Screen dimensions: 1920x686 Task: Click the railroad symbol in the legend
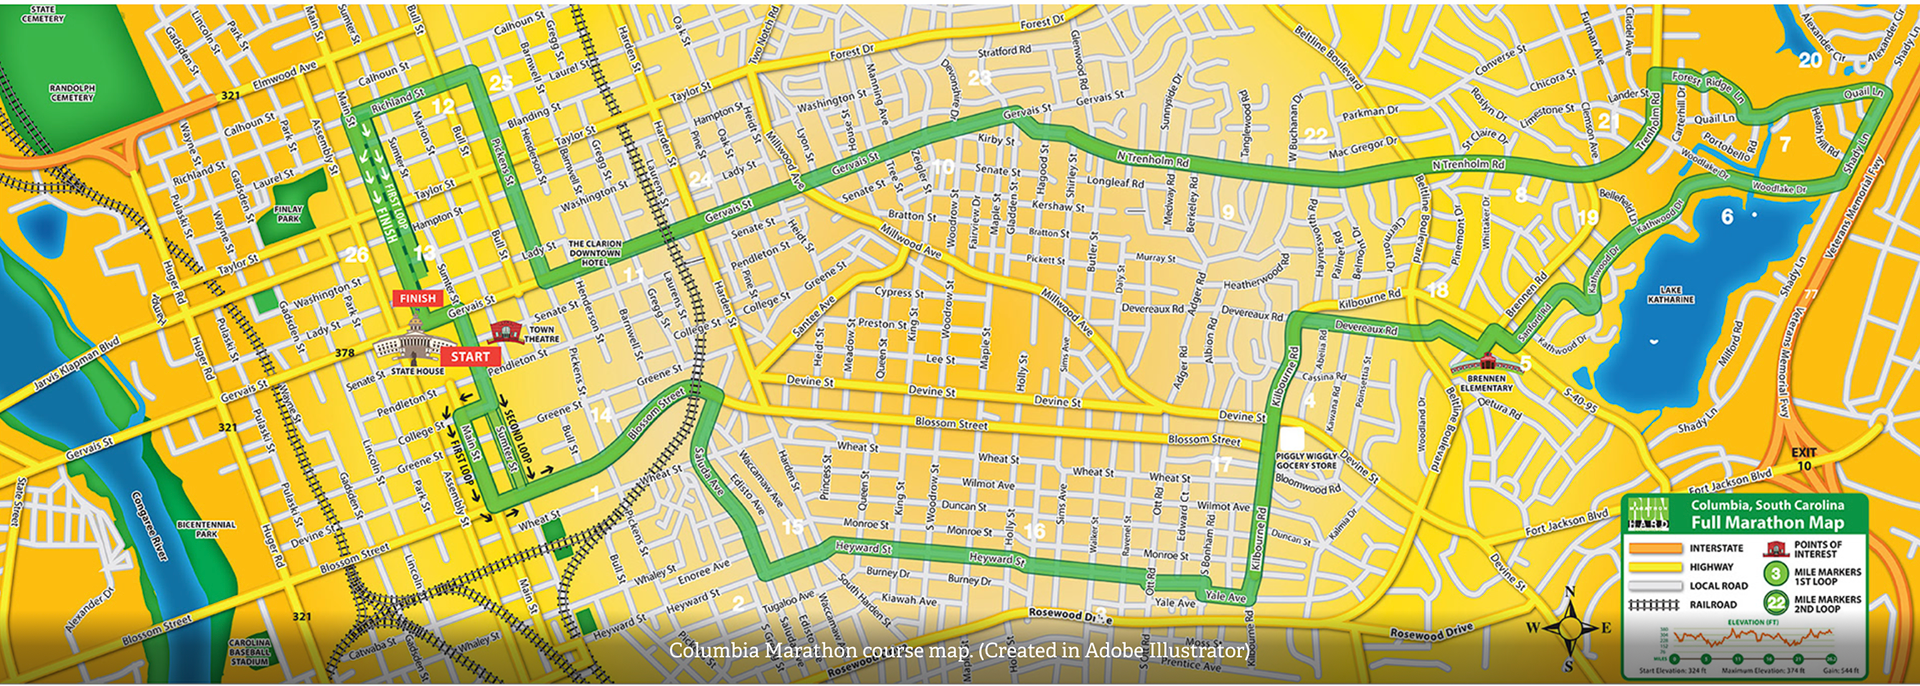tap(1654, 605)
